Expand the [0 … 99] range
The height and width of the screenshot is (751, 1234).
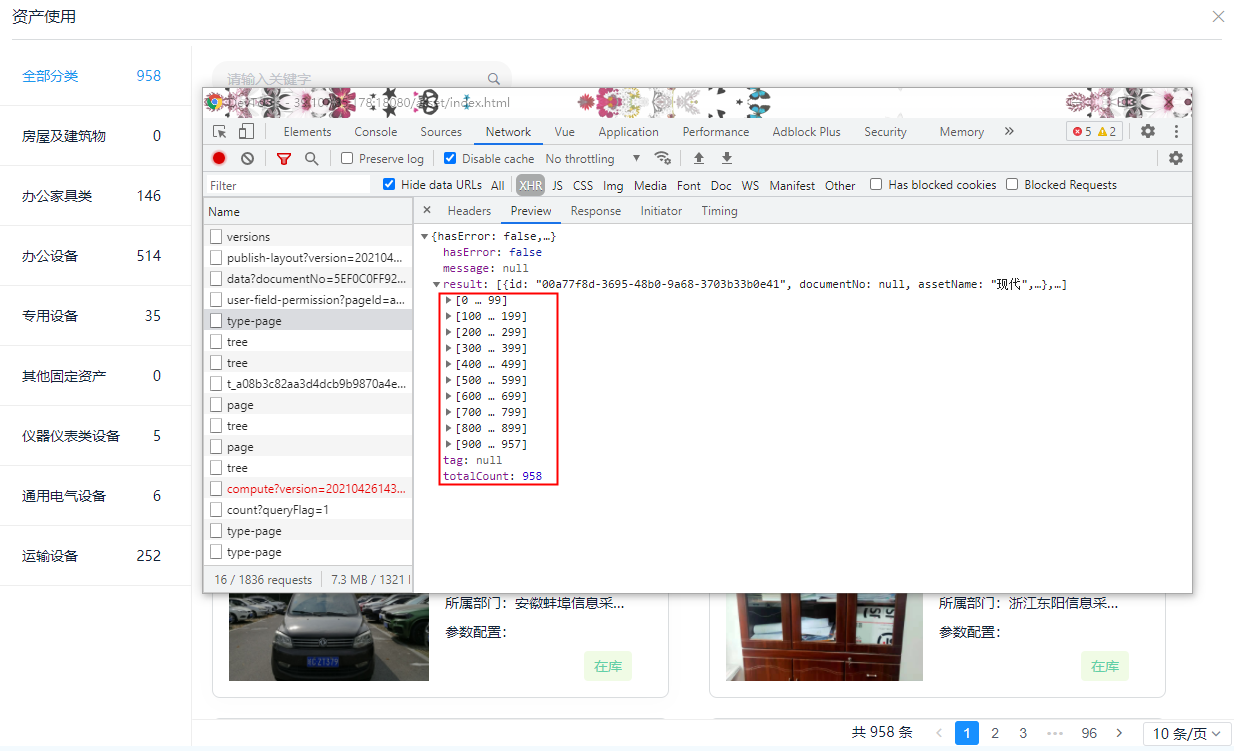point(449,300)
